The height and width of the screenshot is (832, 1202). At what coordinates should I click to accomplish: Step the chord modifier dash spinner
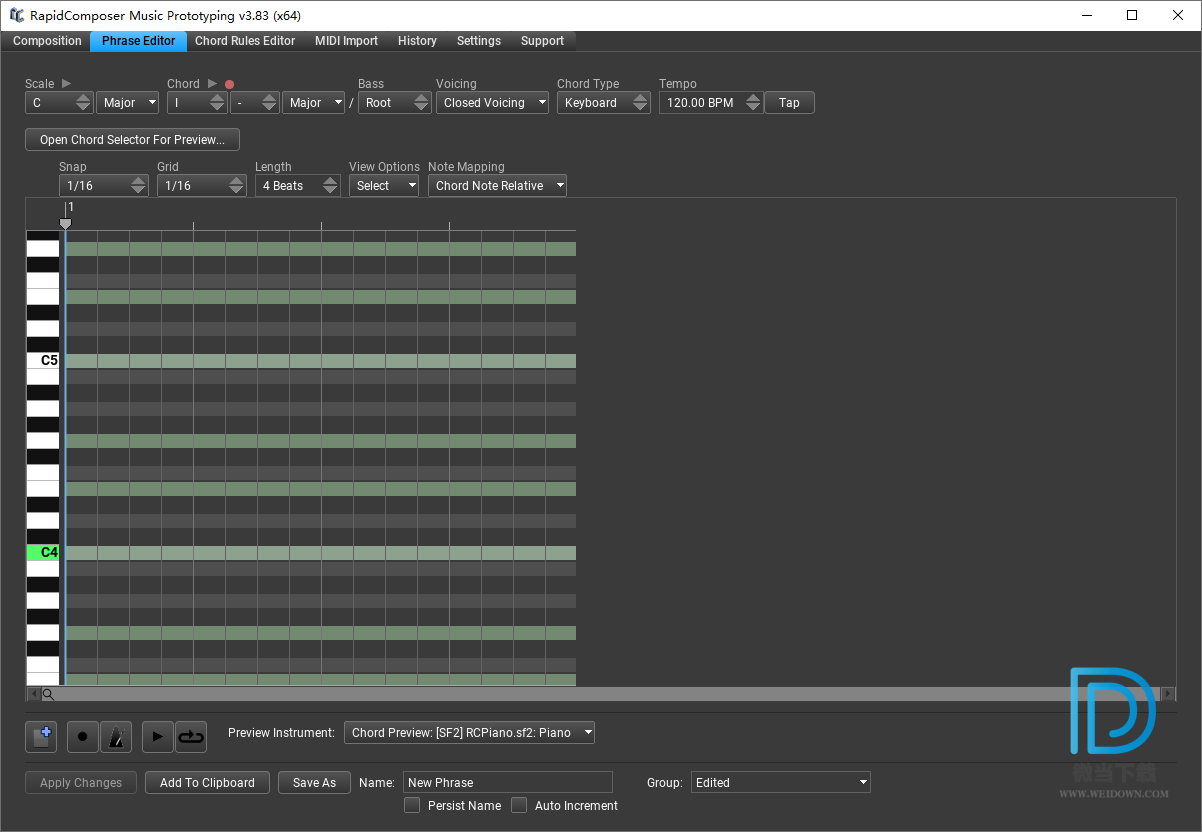[x=269, y=103]
